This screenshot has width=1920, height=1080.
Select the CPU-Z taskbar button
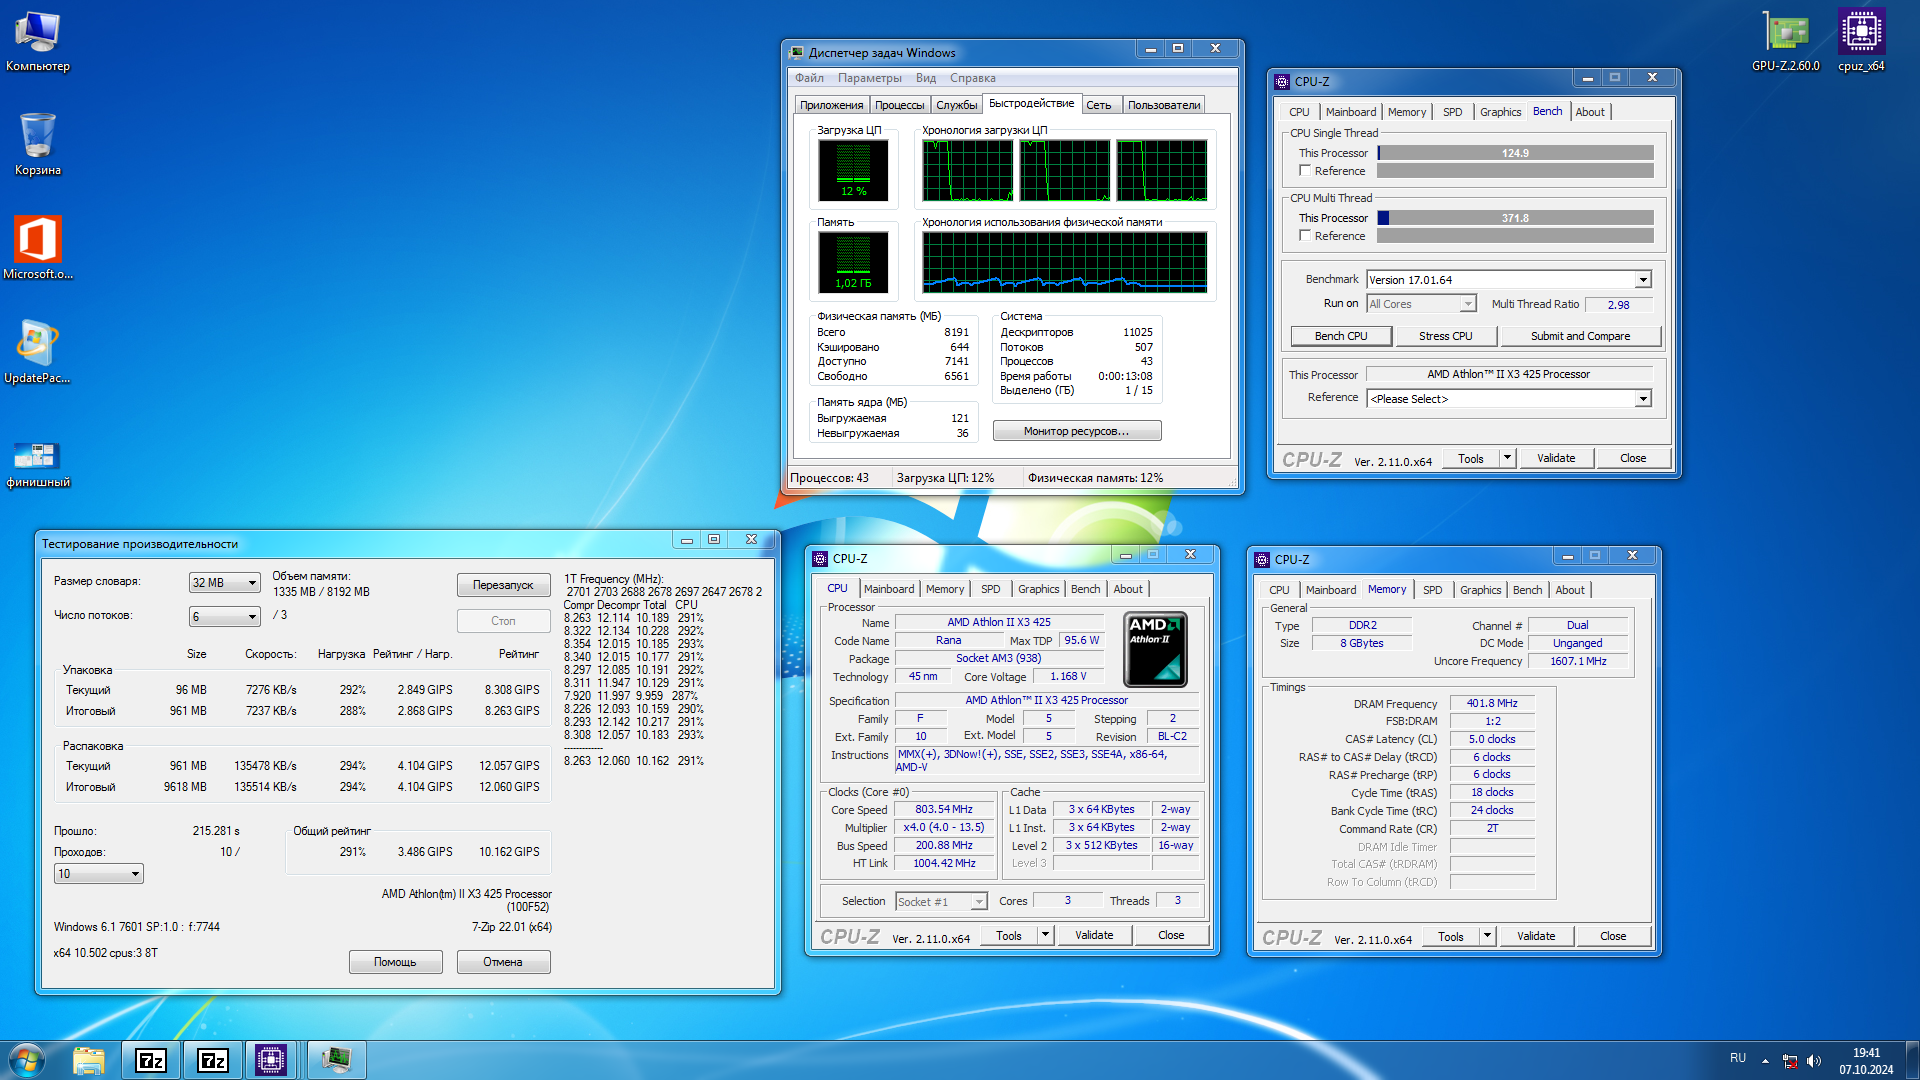(271, 1060)
